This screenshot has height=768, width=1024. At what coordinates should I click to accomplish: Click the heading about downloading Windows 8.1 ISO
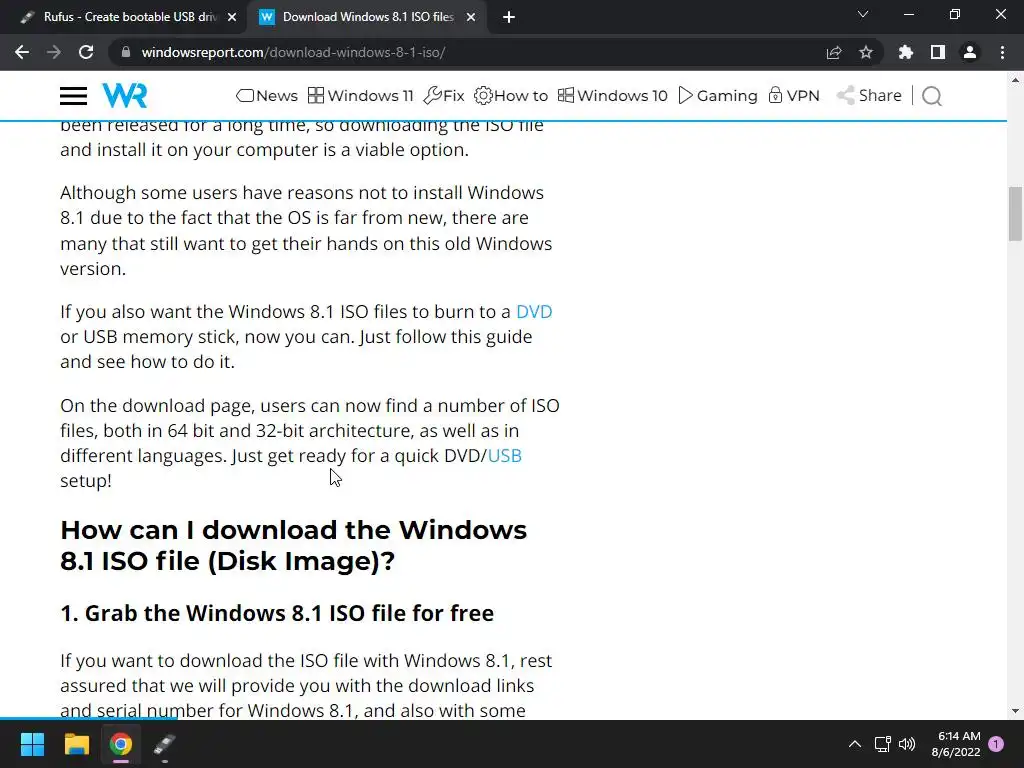pyautogui.click(x=293, y=545)
